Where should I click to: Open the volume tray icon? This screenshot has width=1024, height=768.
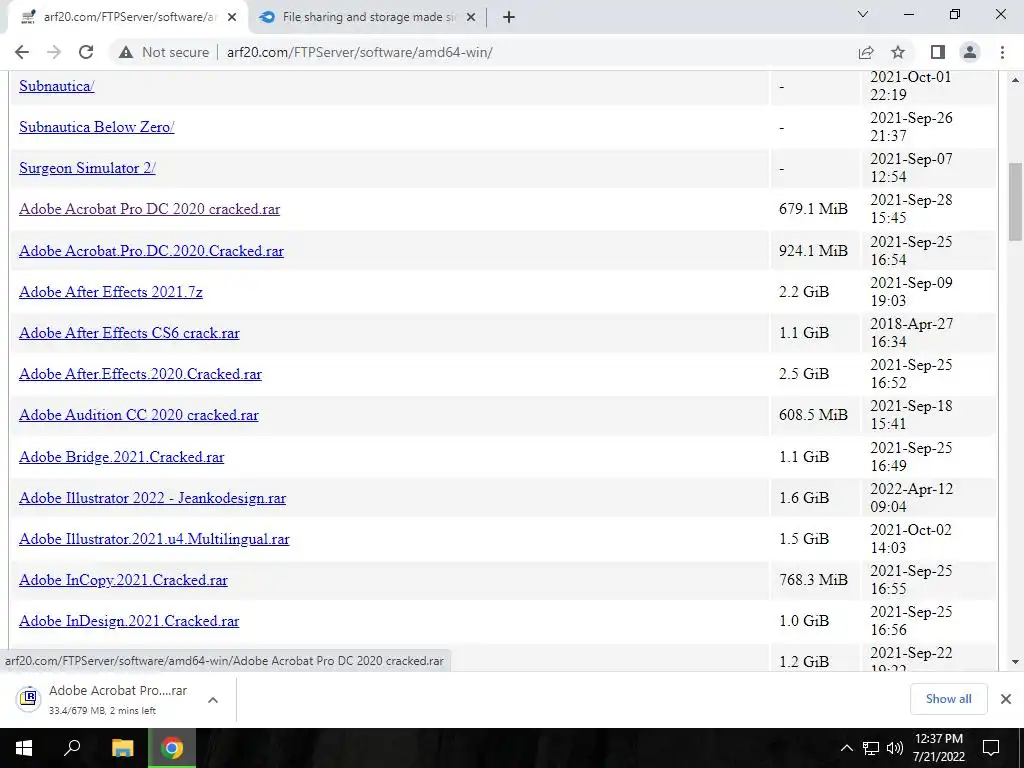coord(895,748)
